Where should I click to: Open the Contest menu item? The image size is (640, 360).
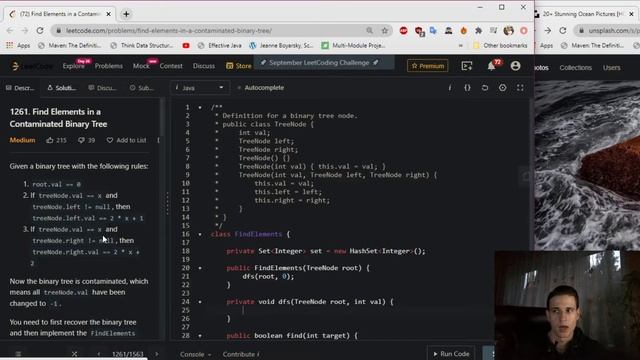pos(171,66)
